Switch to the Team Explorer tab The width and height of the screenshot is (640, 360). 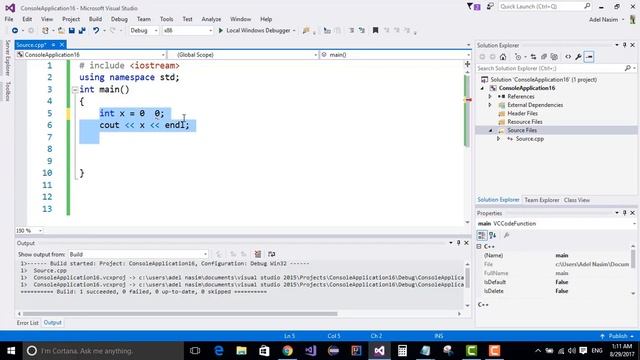(542, 200)
